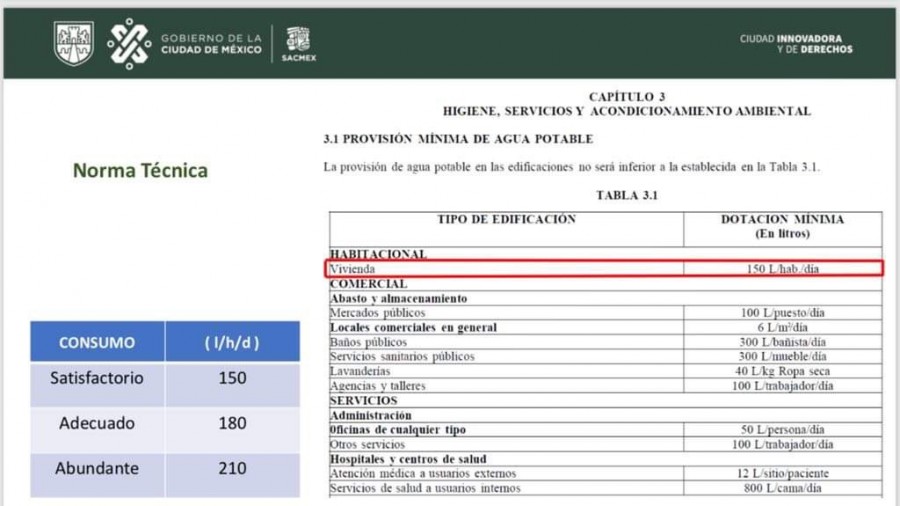Image resolution: width=900 pixels, height=506 pixels.
Task: Click the '50 L/persona/día' value
Action: tap(782, 430)
